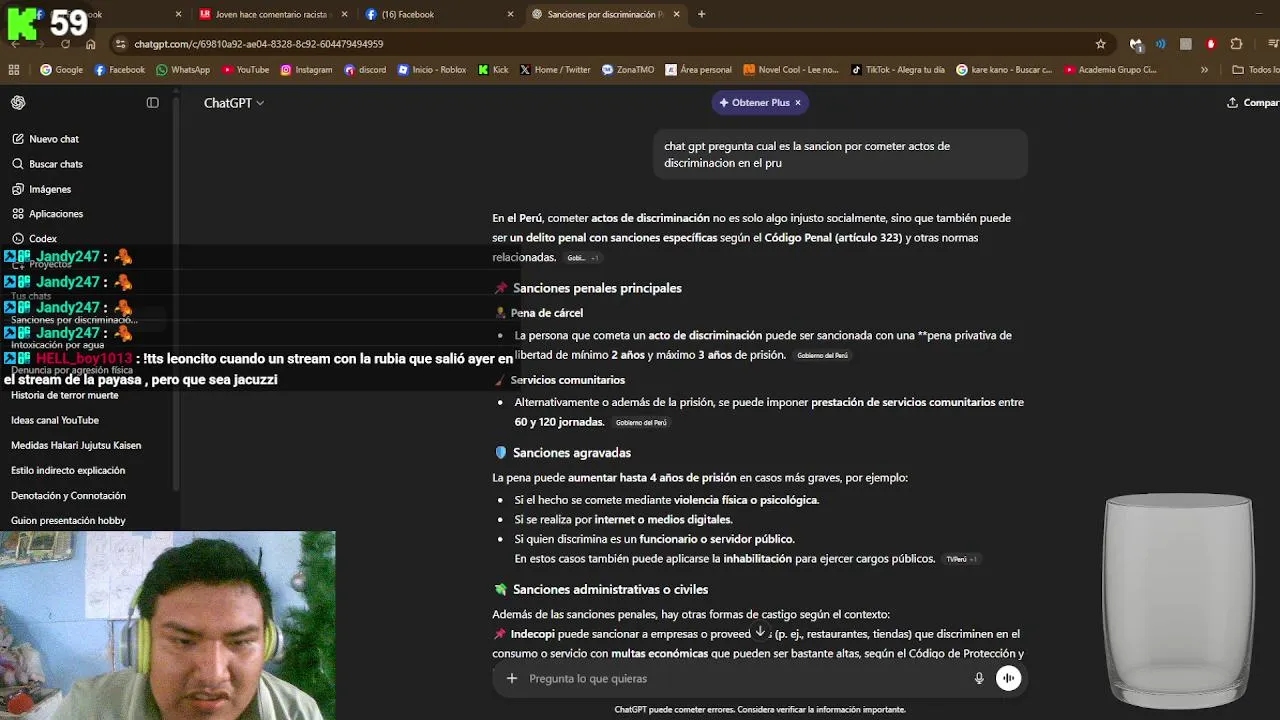The image size is (1280, 720).
Task: Open the TikTok - Alegra tu día bookmark
Action: click(x=898, y=70)
